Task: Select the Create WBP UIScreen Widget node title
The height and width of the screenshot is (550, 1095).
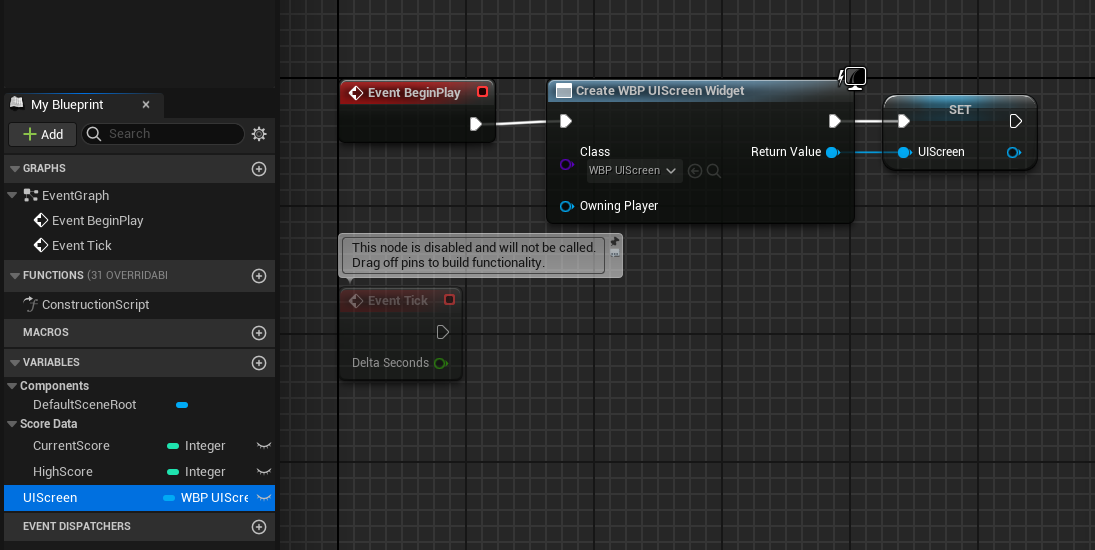Action: [660, 91]
